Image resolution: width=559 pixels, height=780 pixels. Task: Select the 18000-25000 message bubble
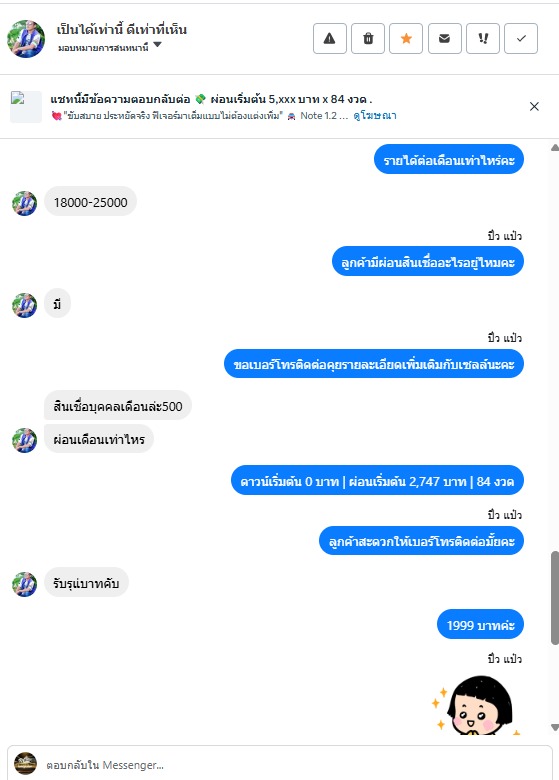91,202
